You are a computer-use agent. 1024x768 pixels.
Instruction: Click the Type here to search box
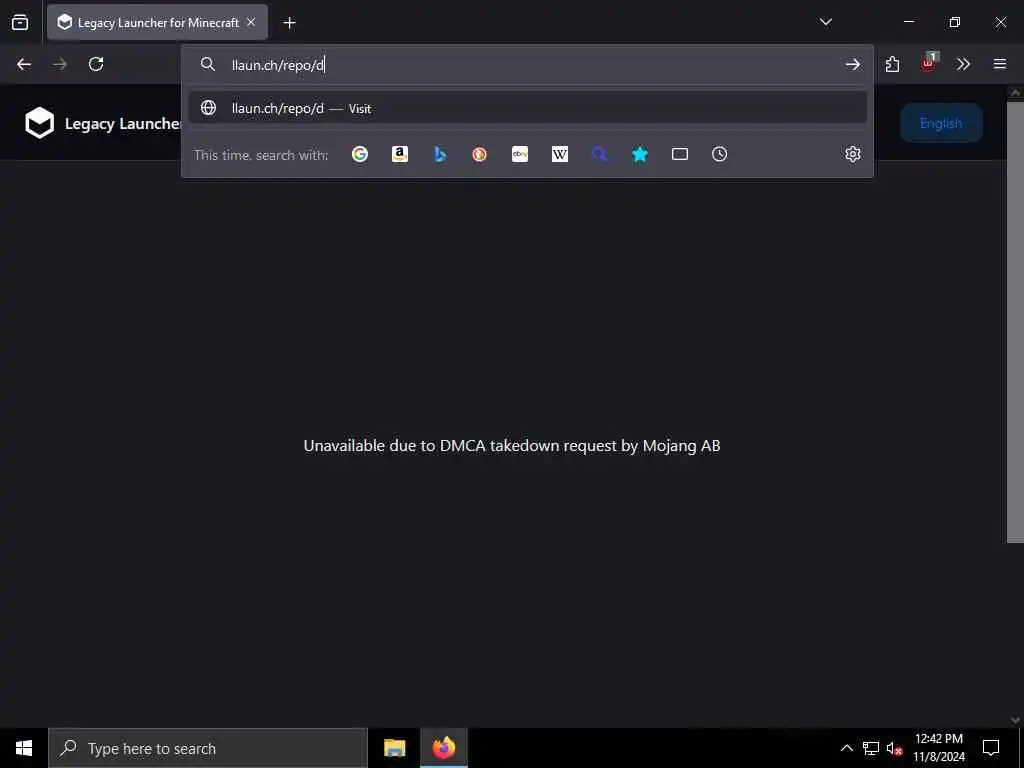208,748
